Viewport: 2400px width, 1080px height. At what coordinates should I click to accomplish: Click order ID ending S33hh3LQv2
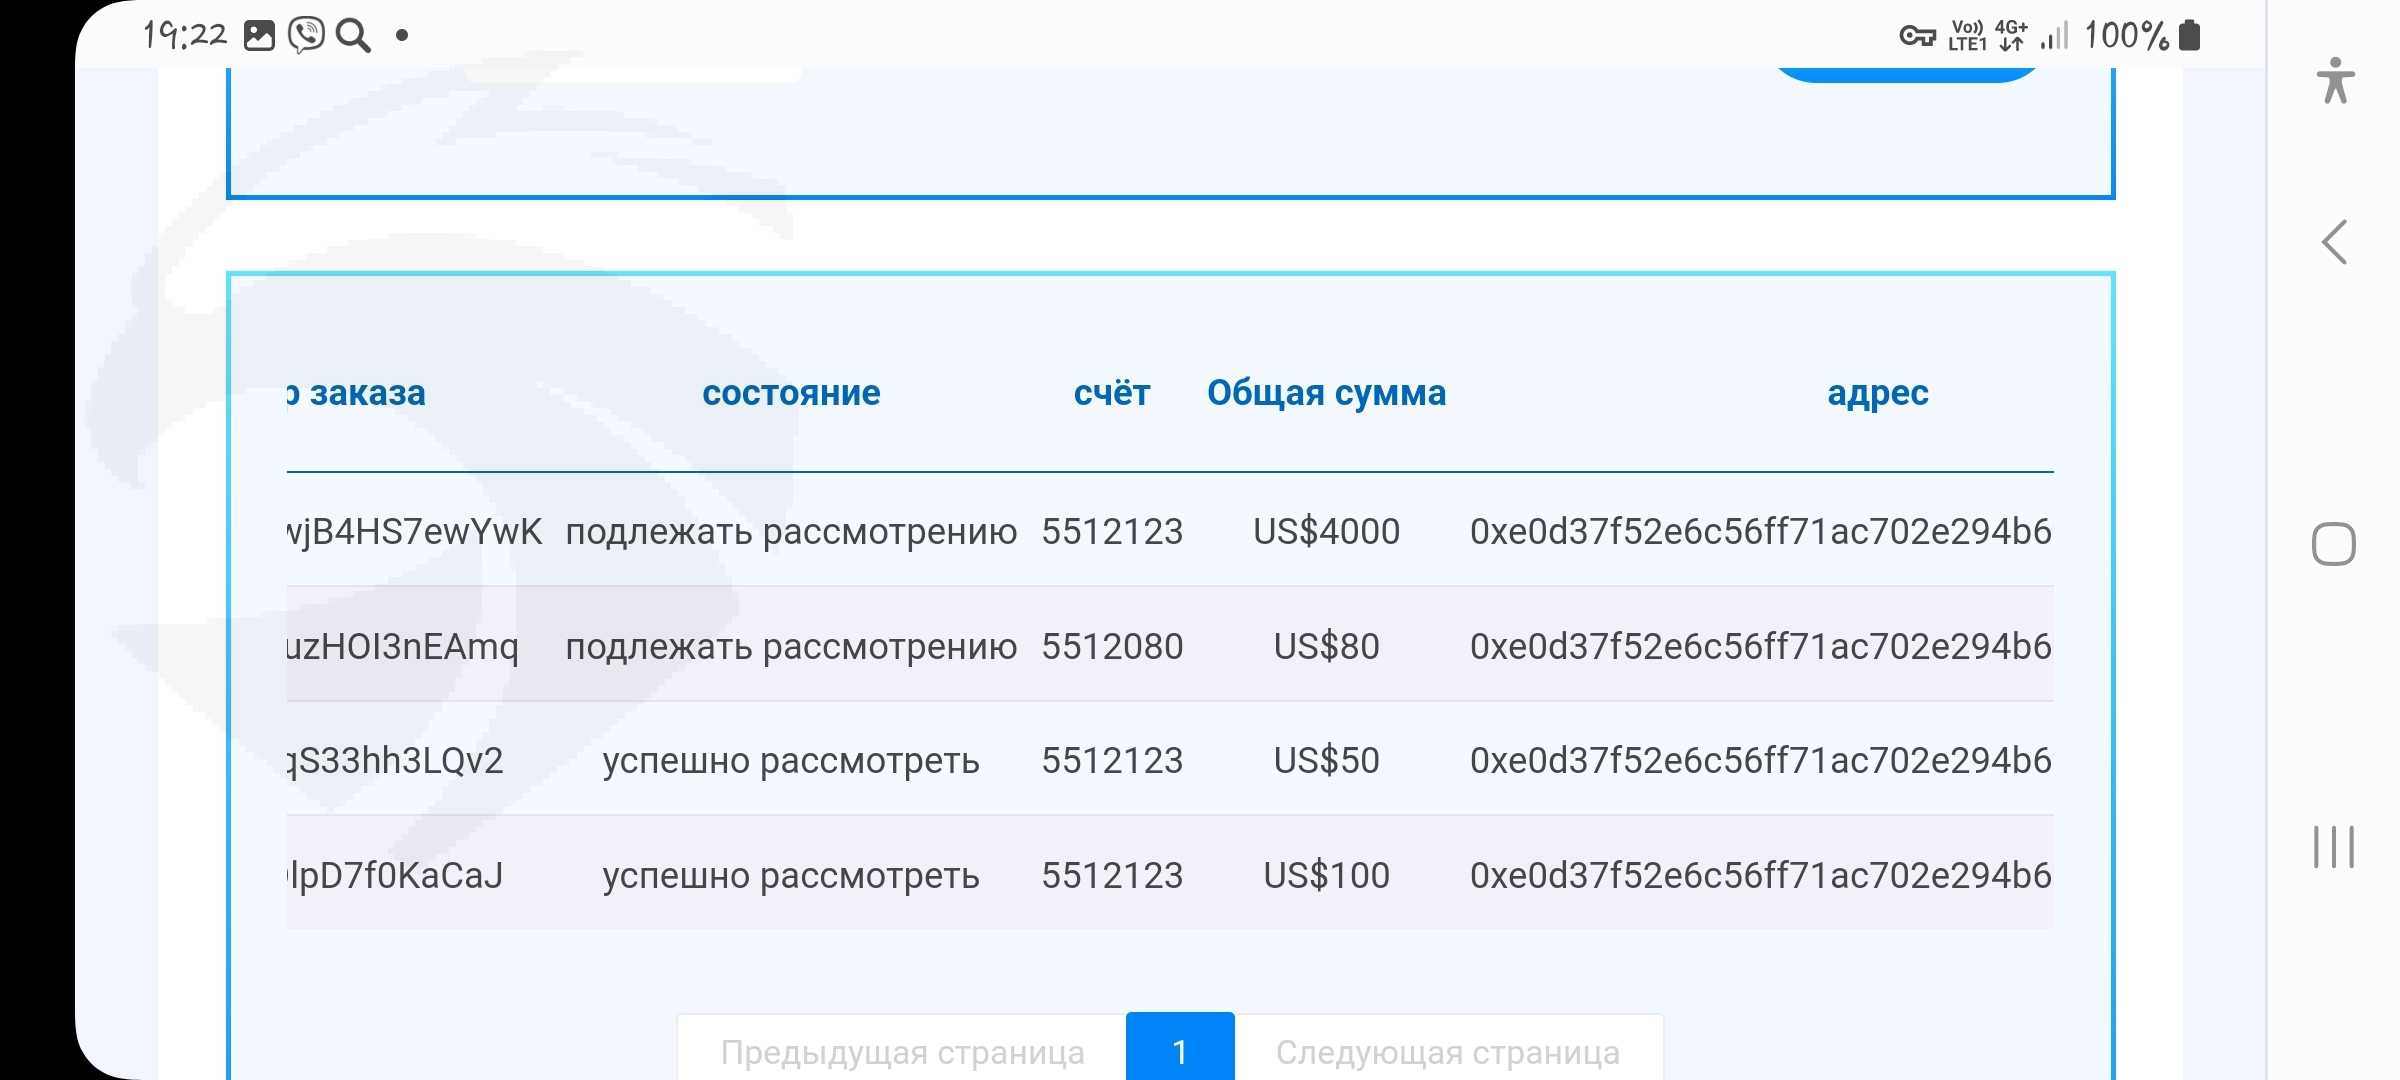pos(397,761)
